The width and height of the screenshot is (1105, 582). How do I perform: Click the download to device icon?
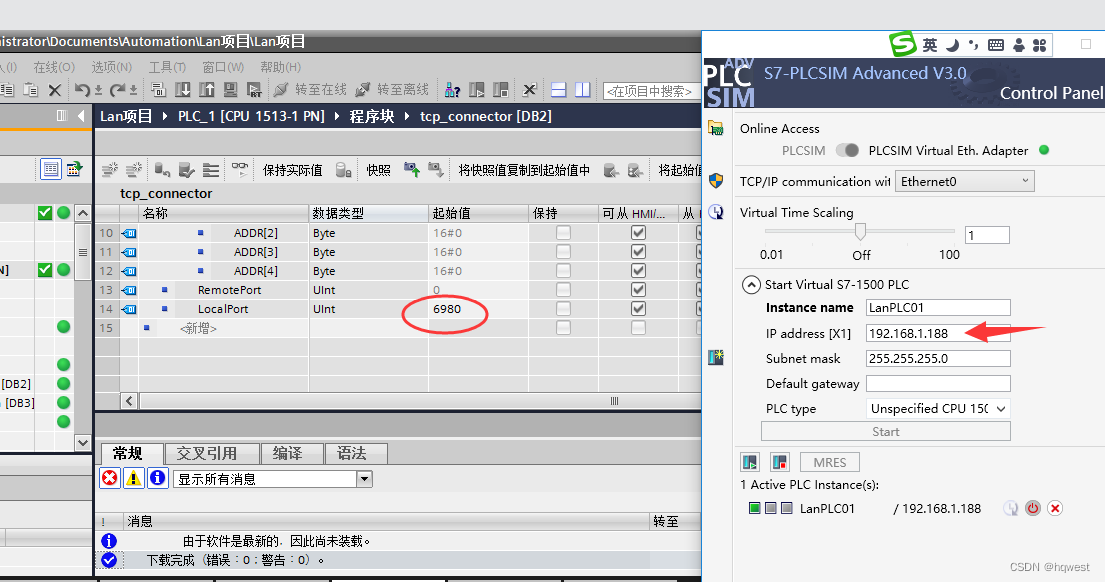pyautogui.click(x=183, y=90)
